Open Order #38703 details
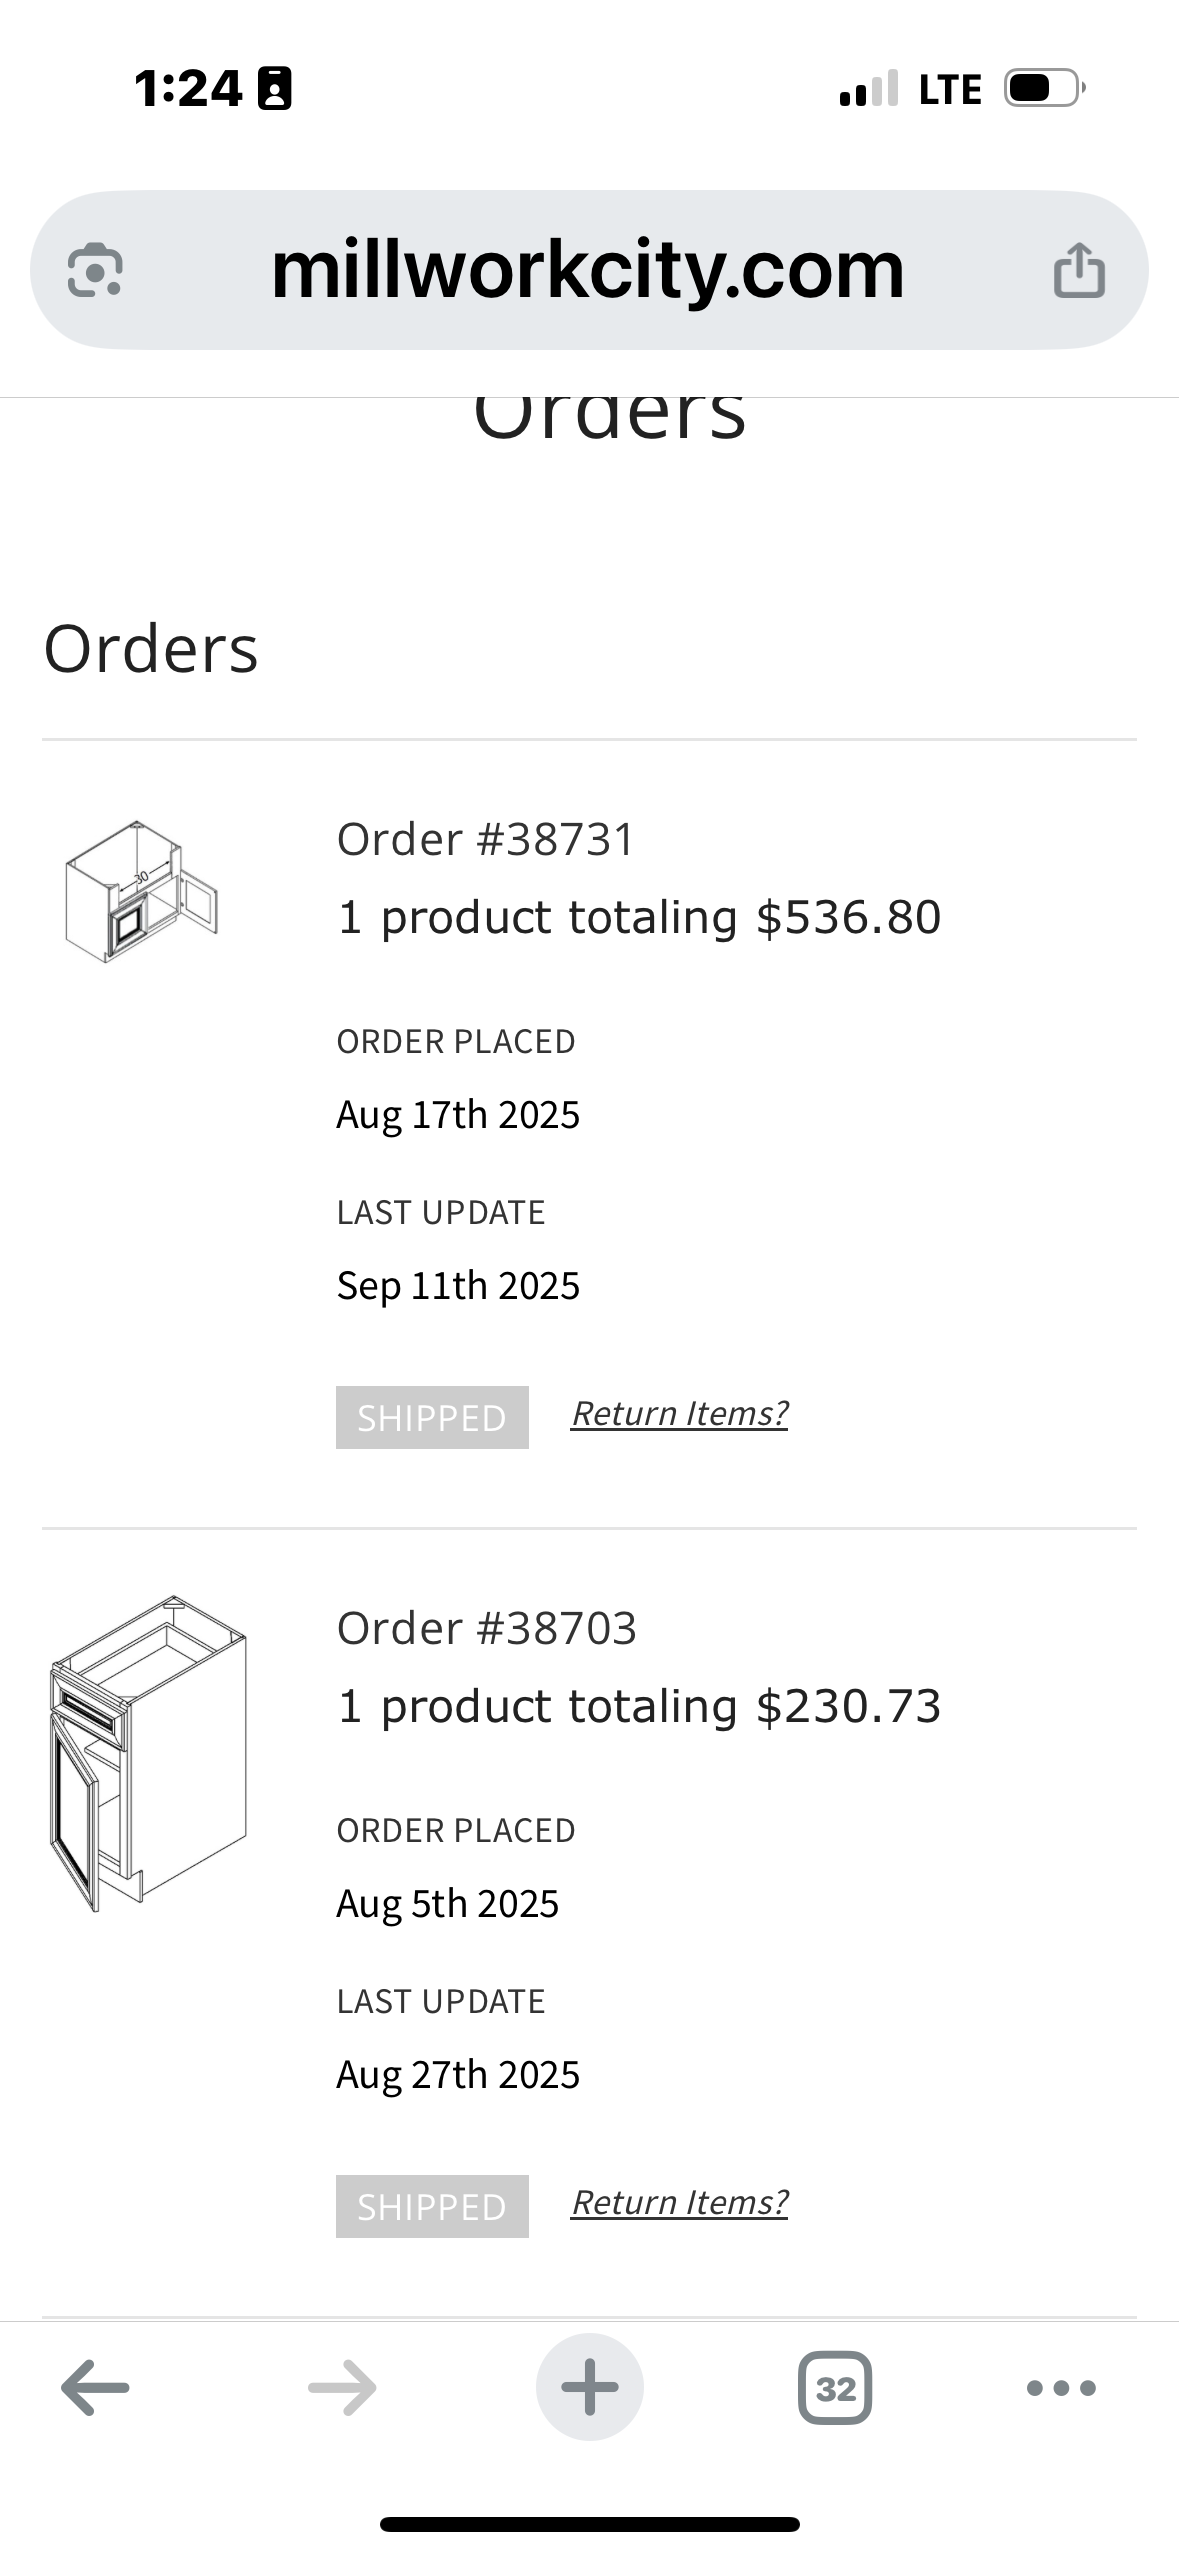This screenshot has height=2556, width=1179. pos(486,1628)
